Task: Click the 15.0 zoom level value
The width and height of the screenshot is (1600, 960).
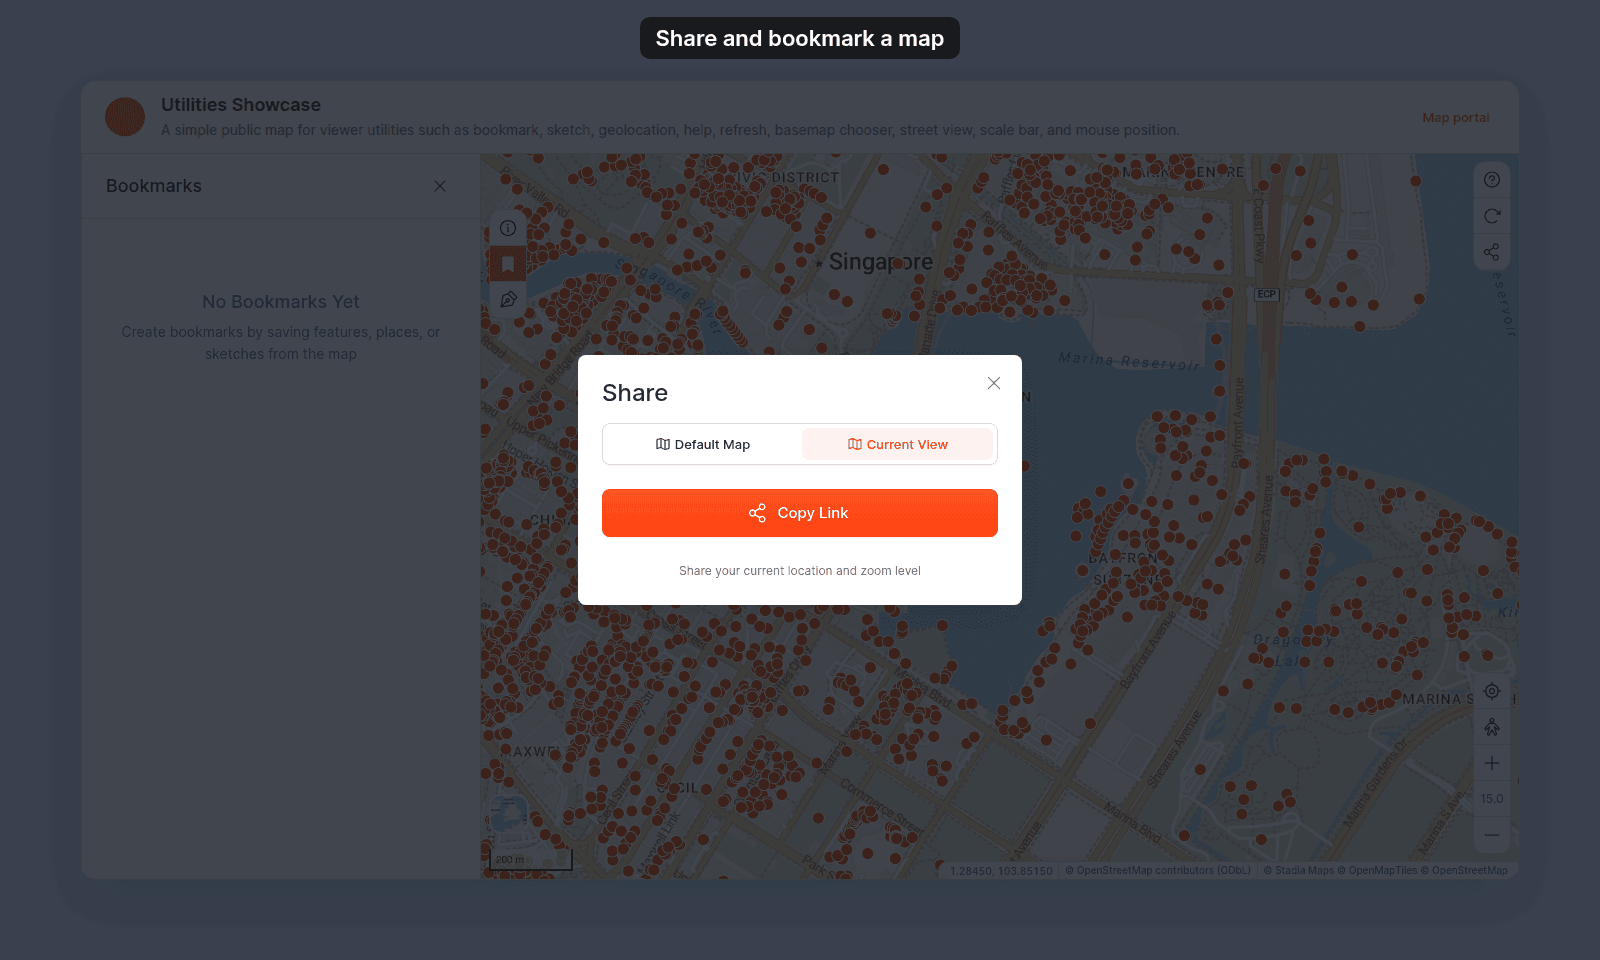Action: coord(1492,799)
